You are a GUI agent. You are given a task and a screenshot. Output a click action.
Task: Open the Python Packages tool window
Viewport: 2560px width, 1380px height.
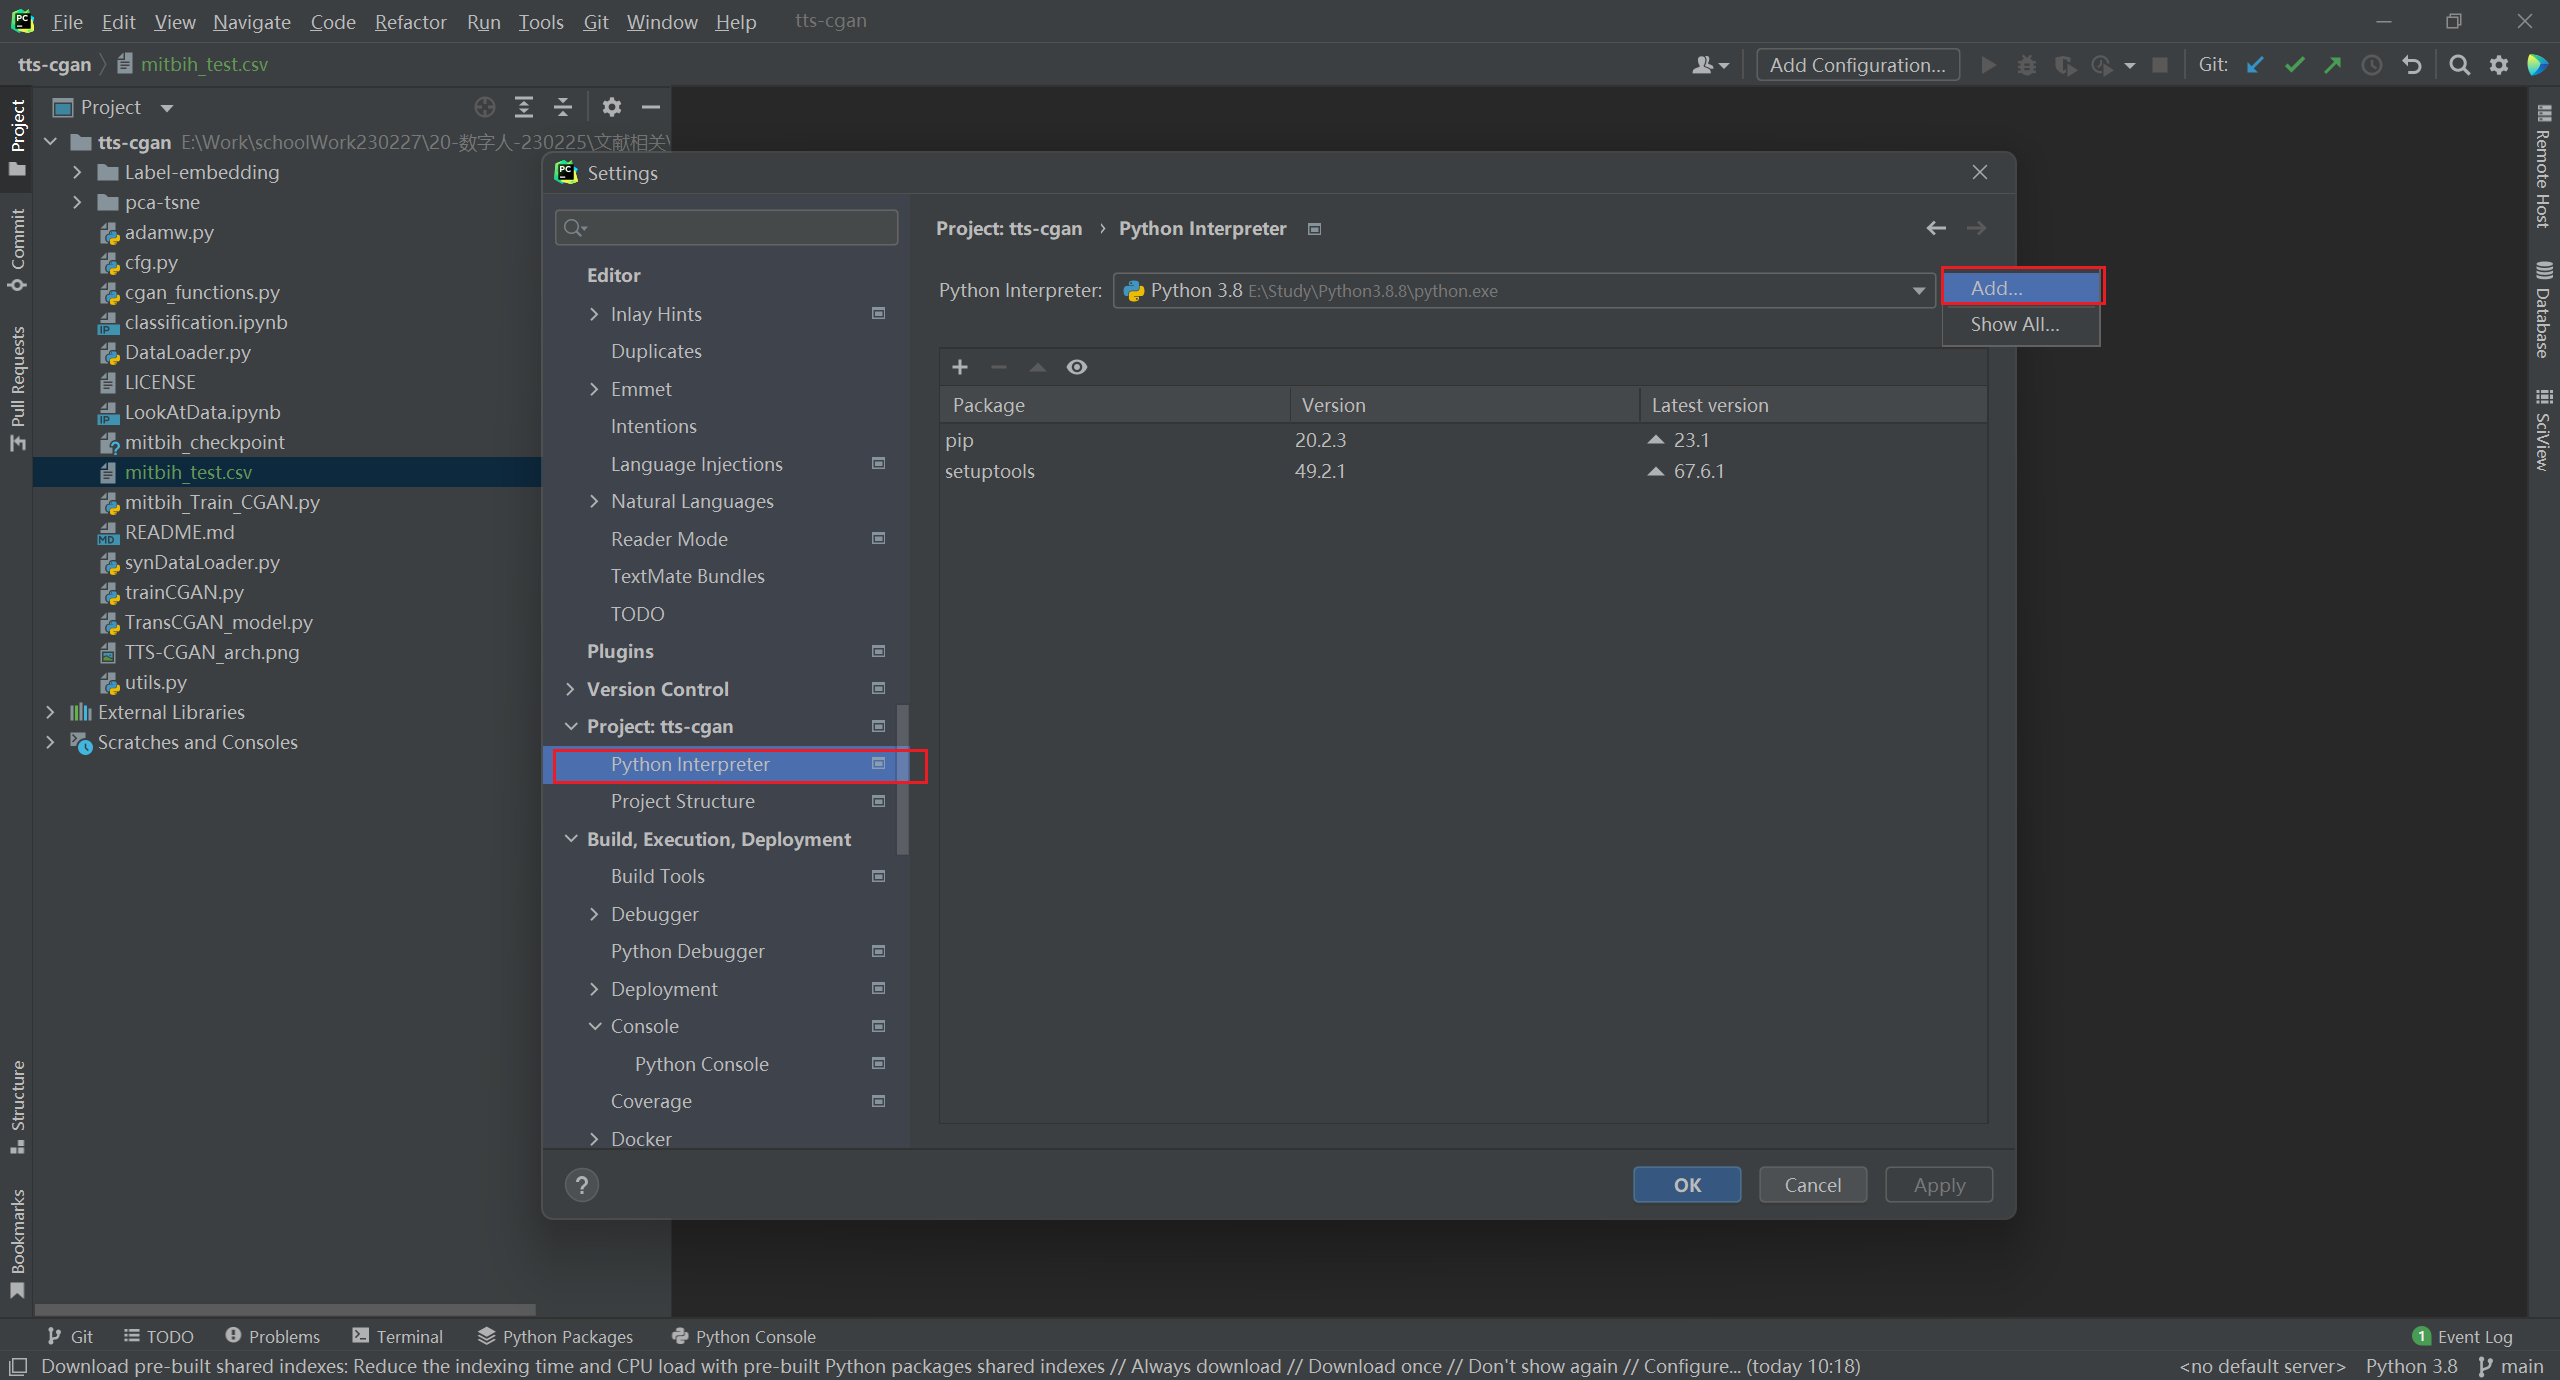coord(555,1336)
